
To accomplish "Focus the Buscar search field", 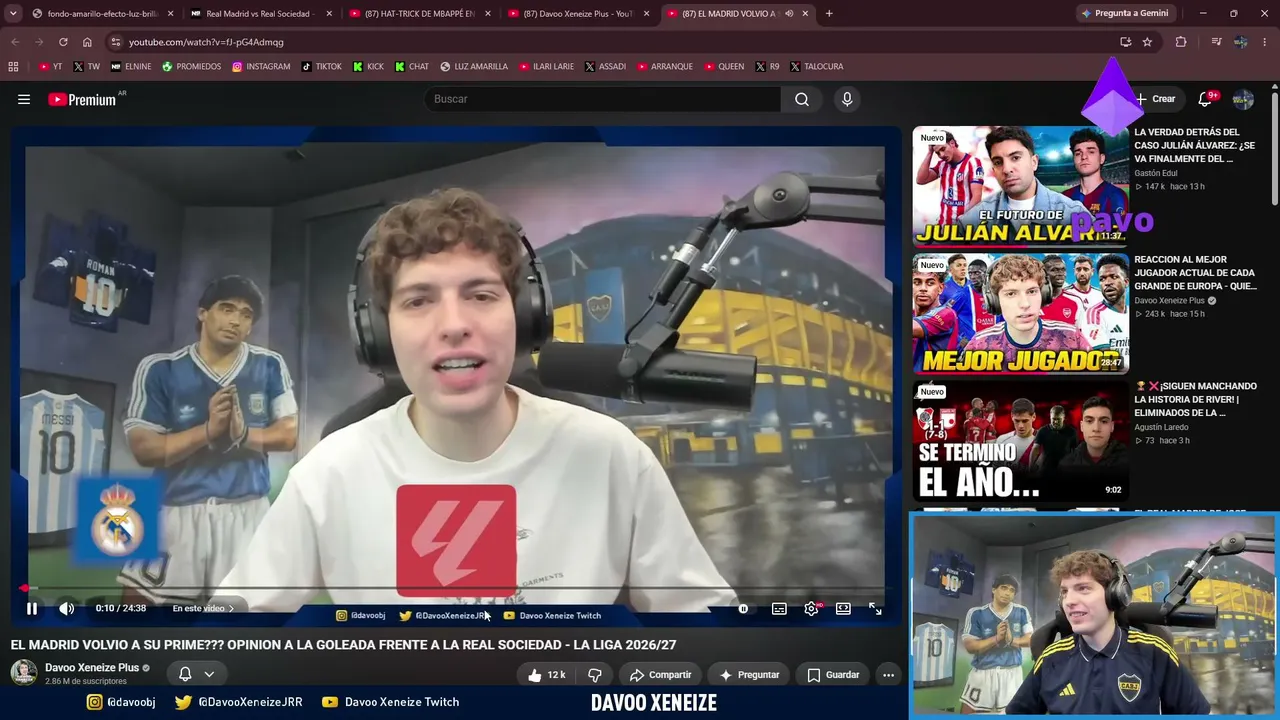I will tap(603, 99).
